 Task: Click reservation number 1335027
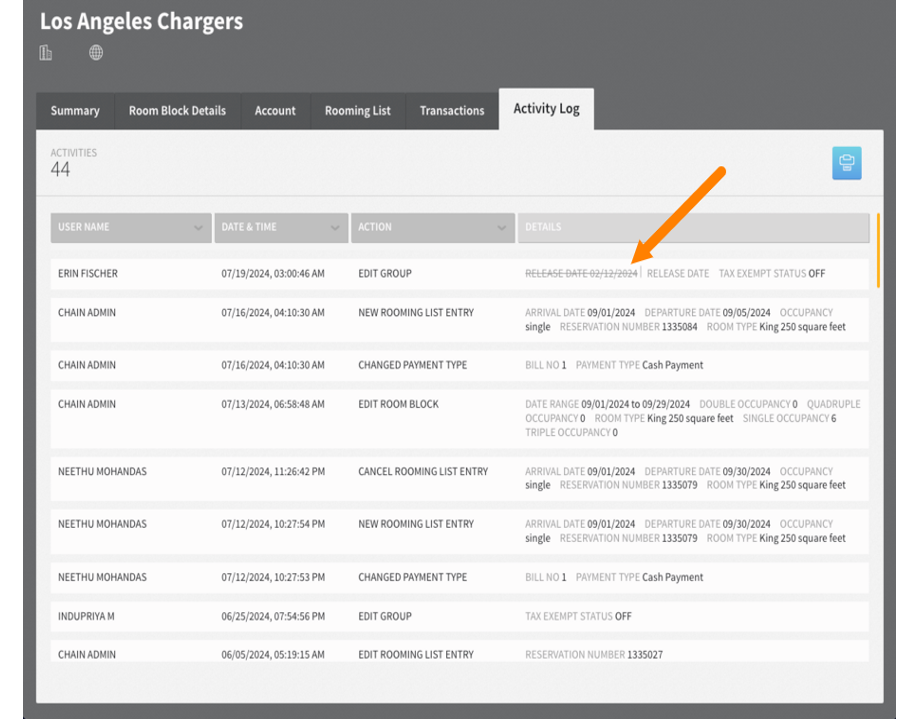pos(645,654)
